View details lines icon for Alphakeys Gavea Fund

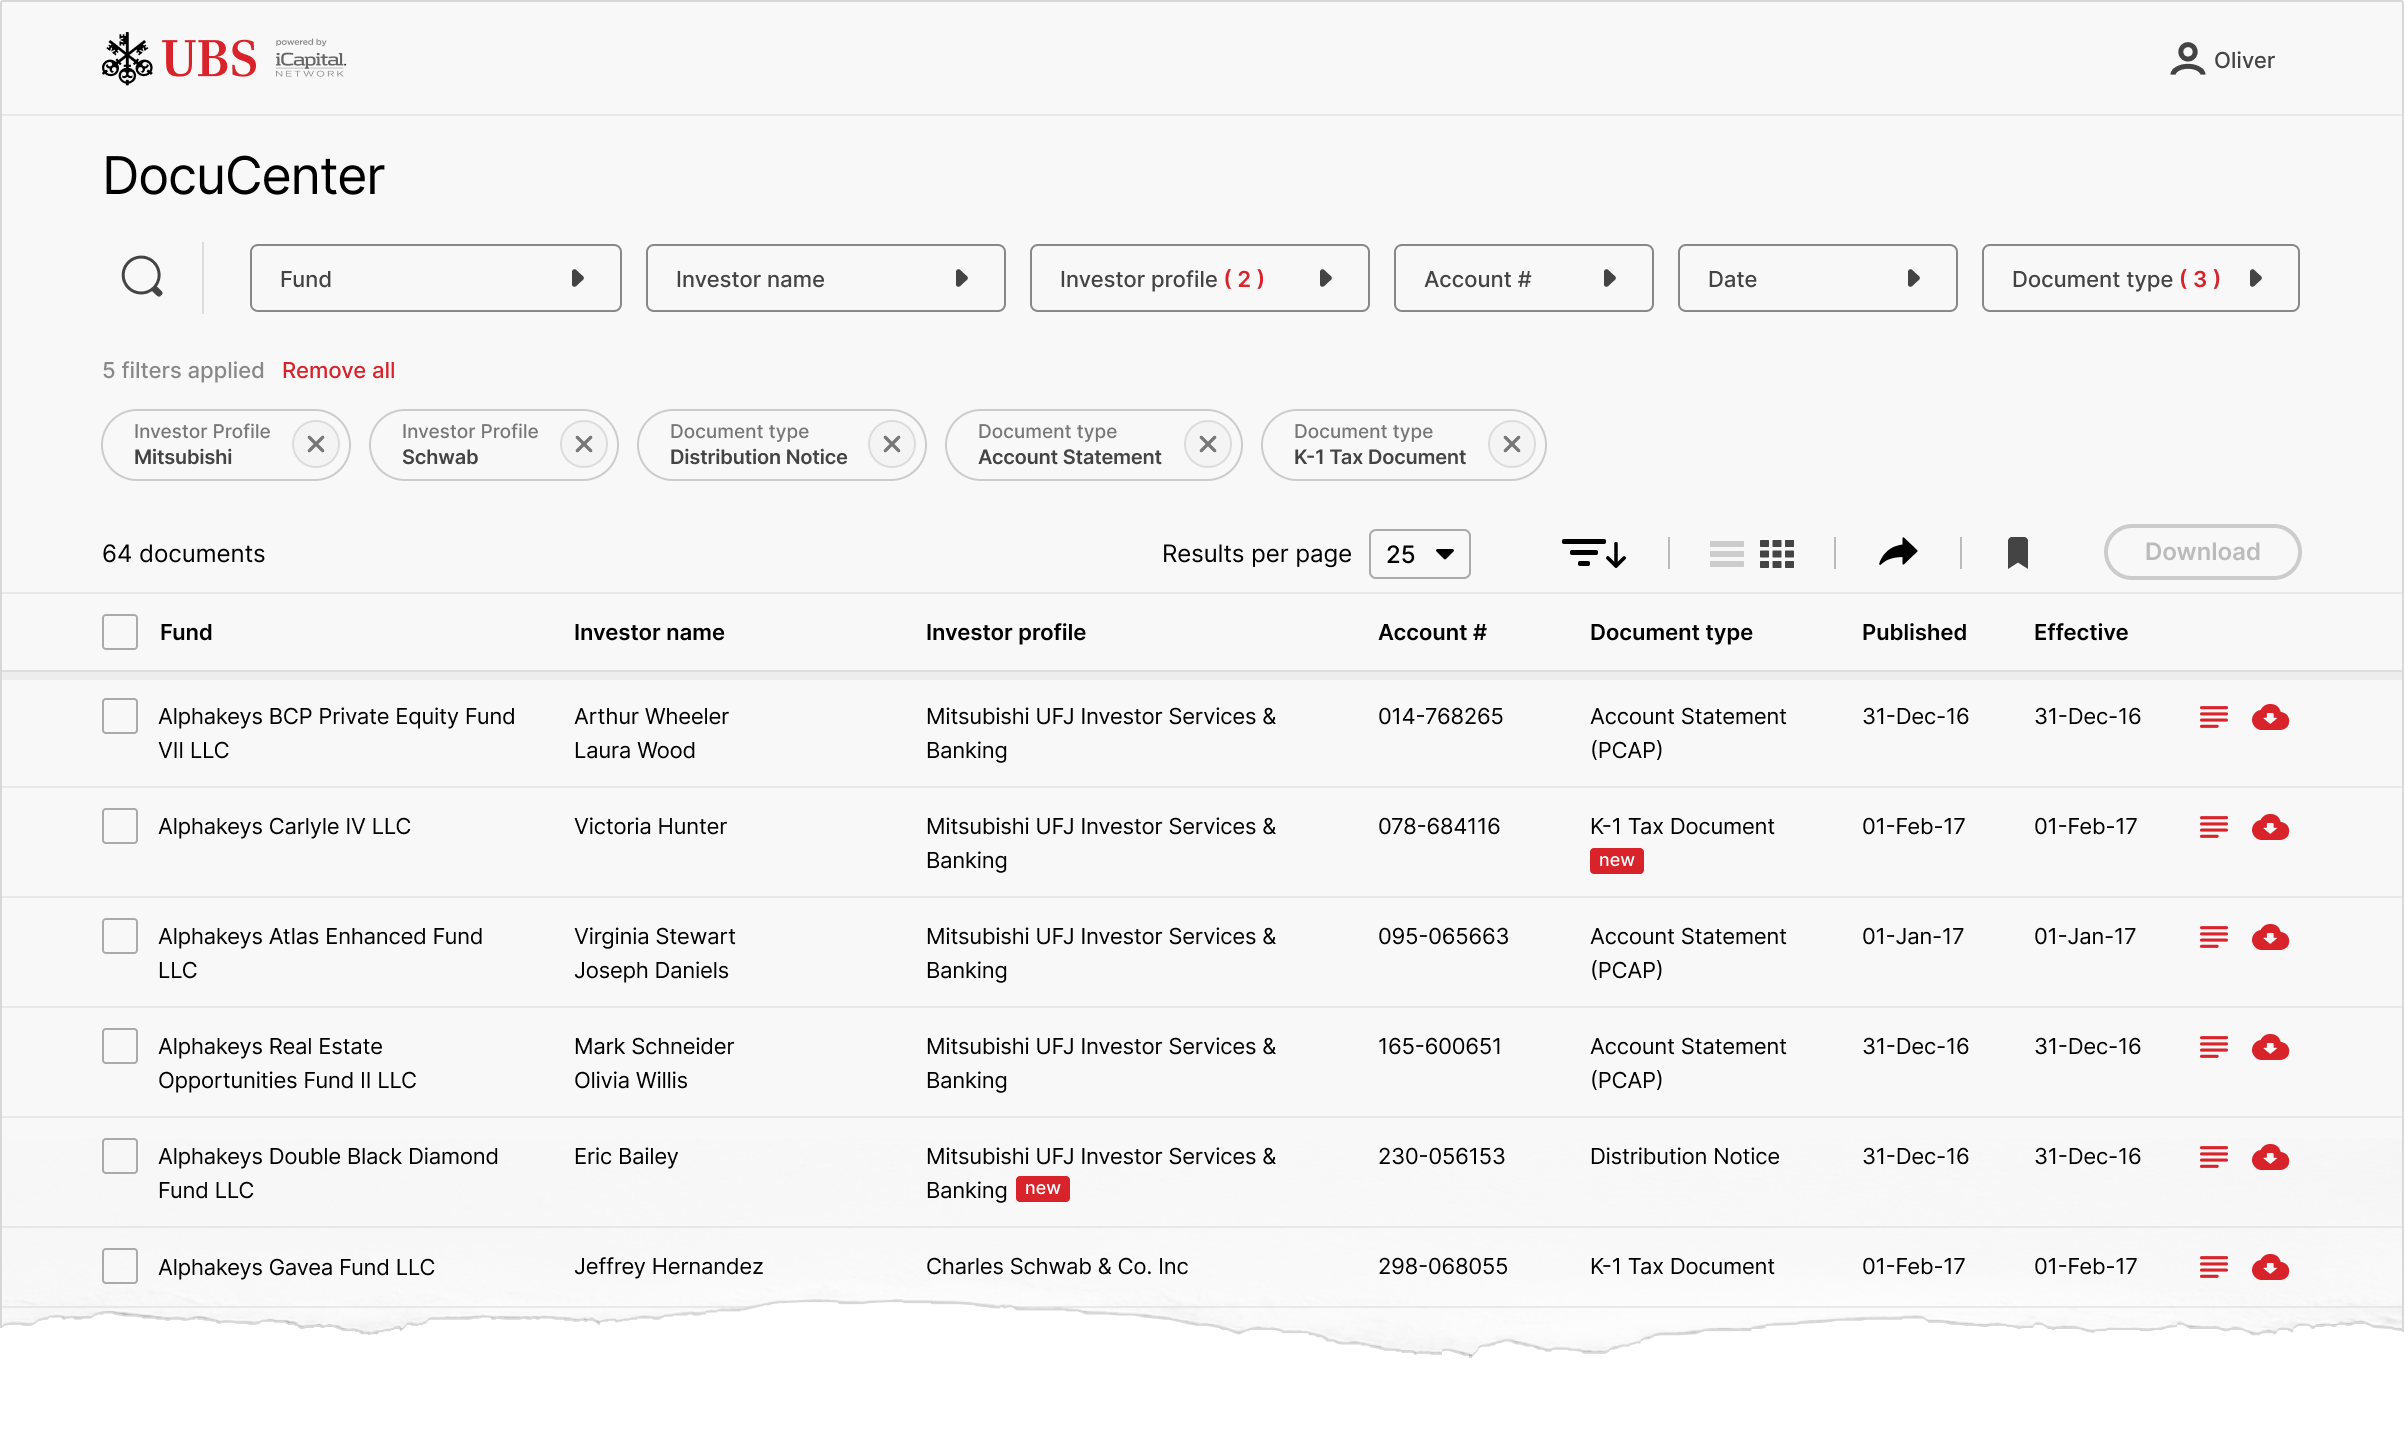[2213, 1267]
